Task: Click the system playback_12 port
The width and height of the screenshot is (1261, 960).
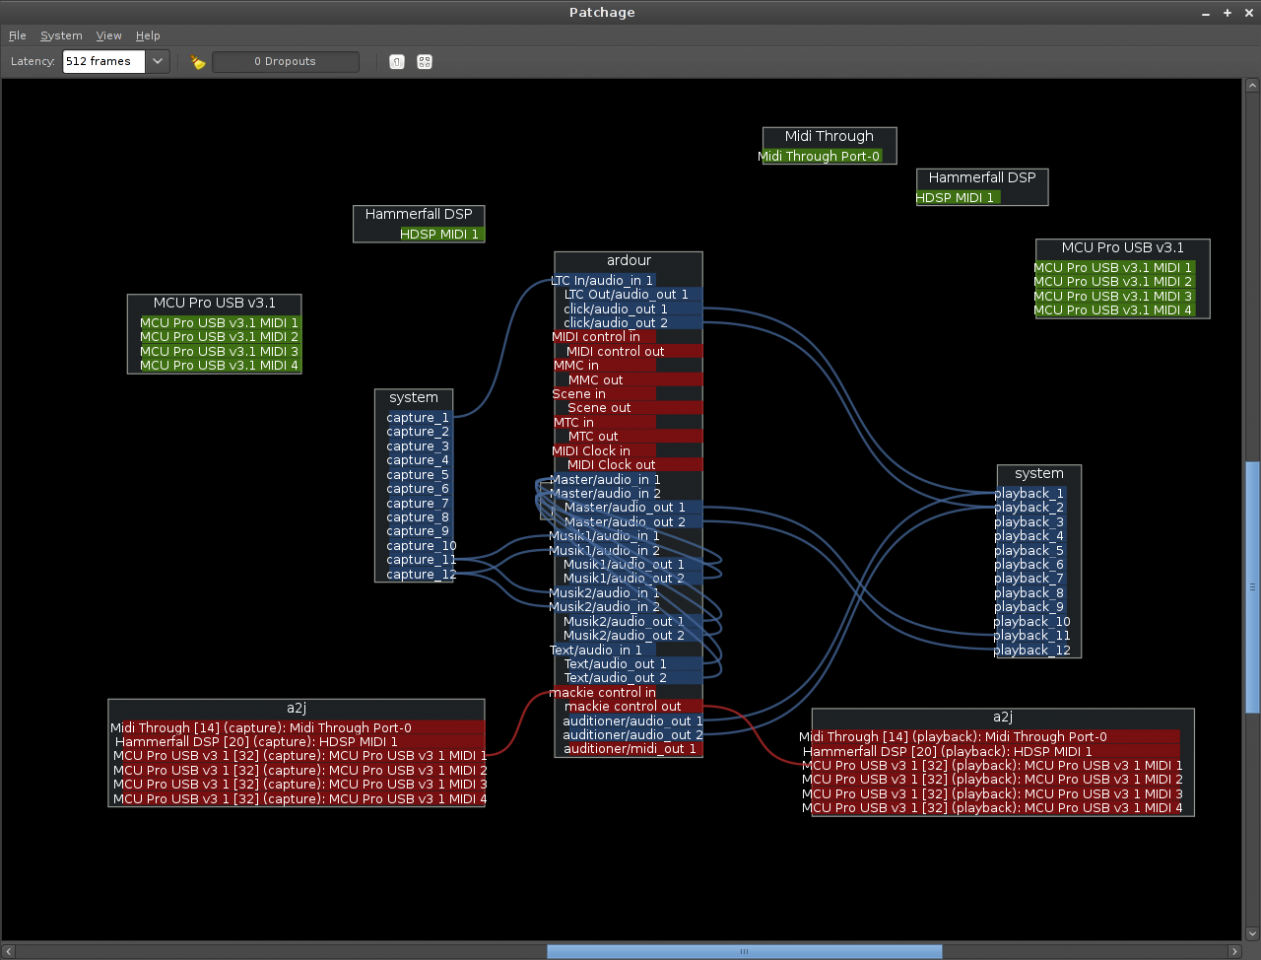Action: 1032,651
